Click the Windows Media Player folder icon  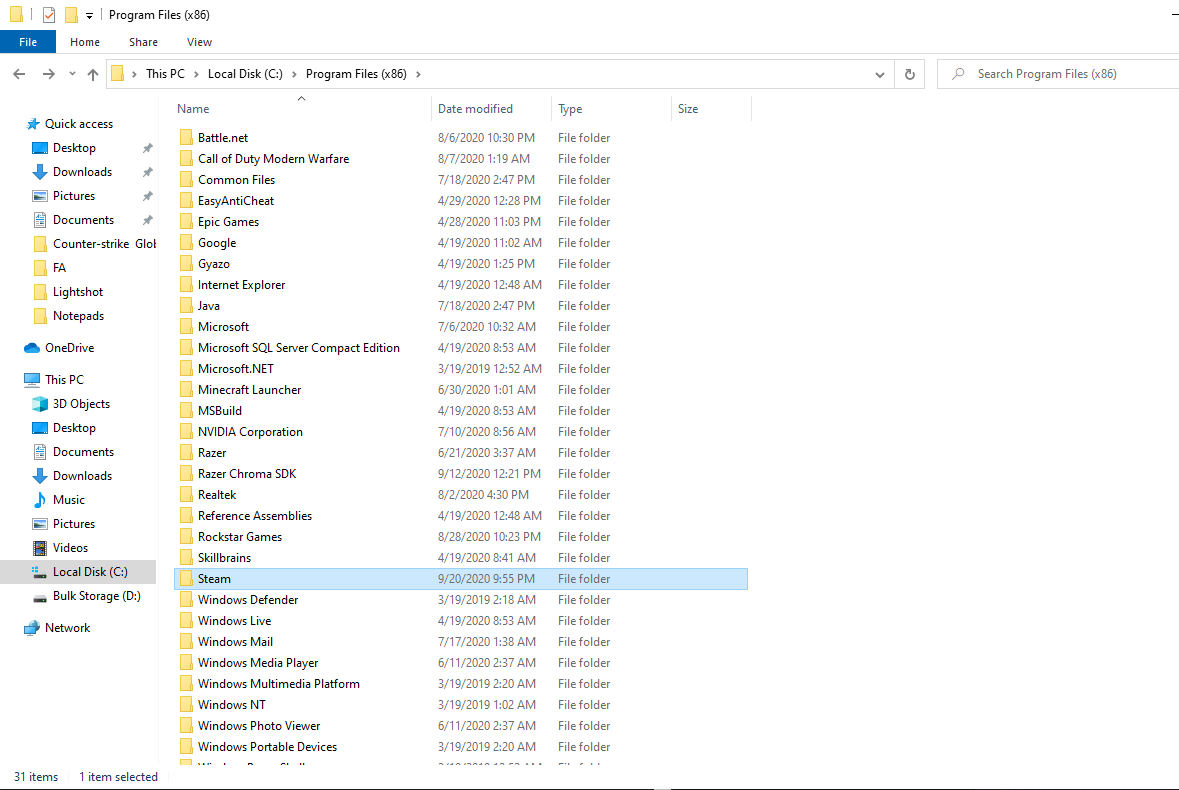[x=186, y=663]
